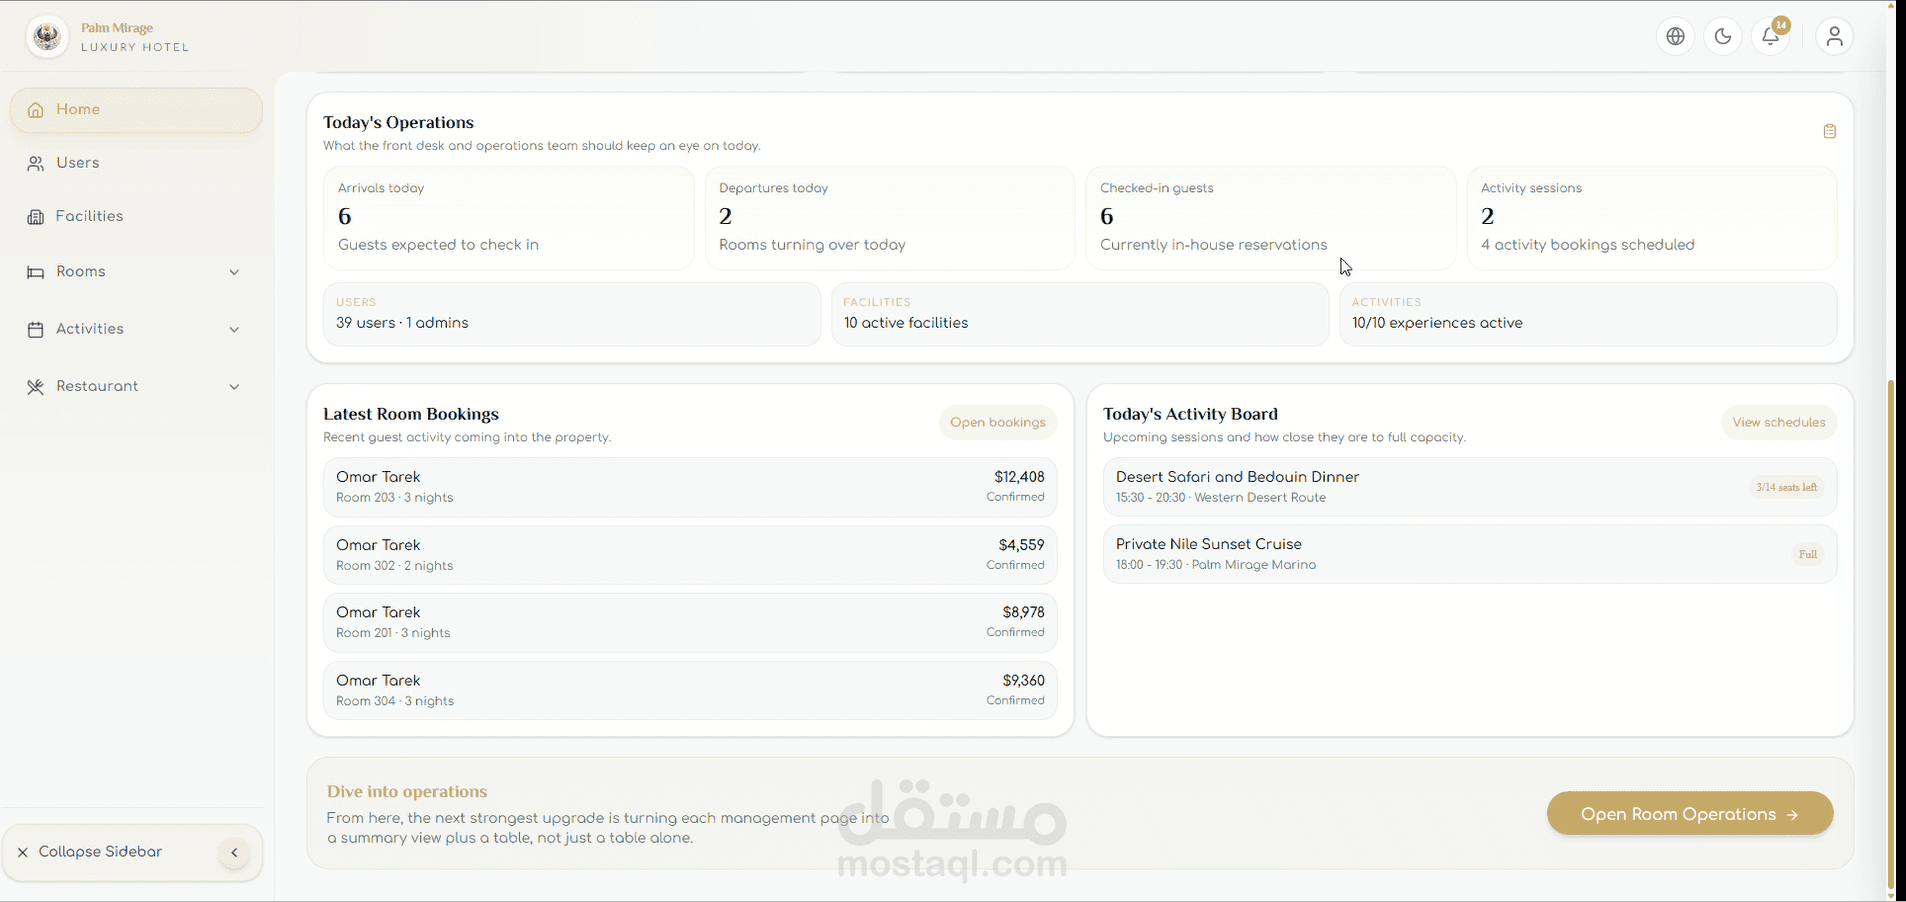1906x902 pixels.
Task: Click the Restaurant utensils icon
Action: click(x=36, y=387)
